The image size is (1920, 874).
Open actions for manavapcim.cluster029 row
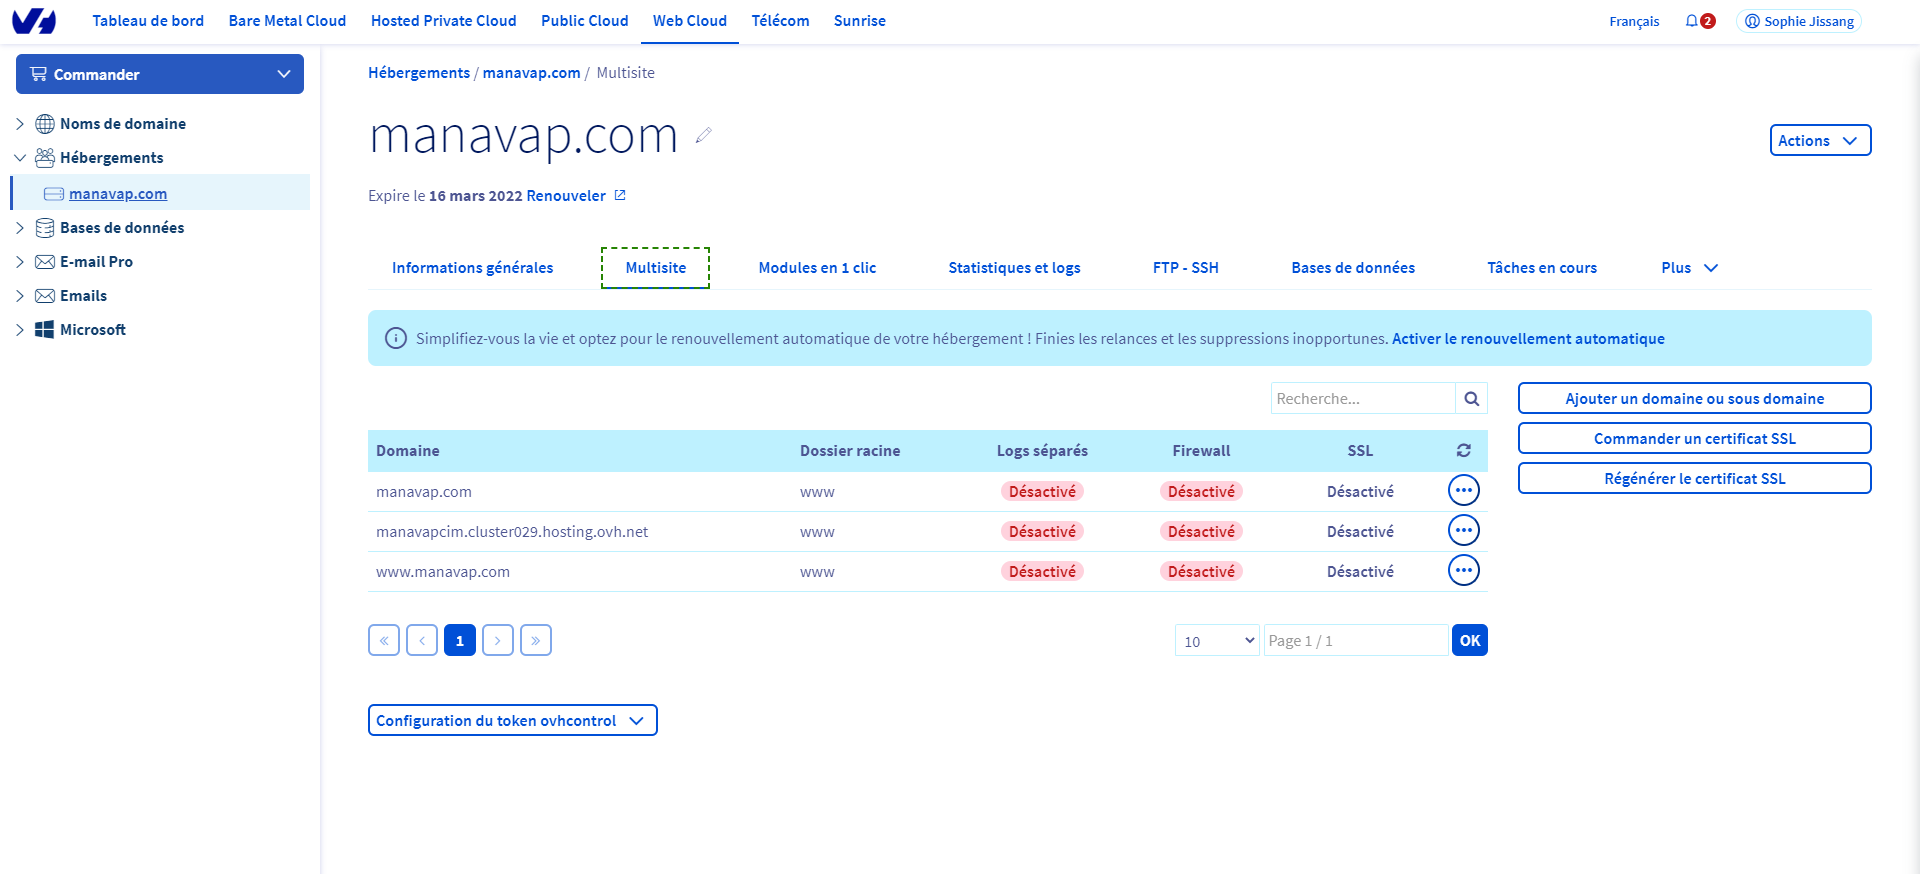point(1463,531)
